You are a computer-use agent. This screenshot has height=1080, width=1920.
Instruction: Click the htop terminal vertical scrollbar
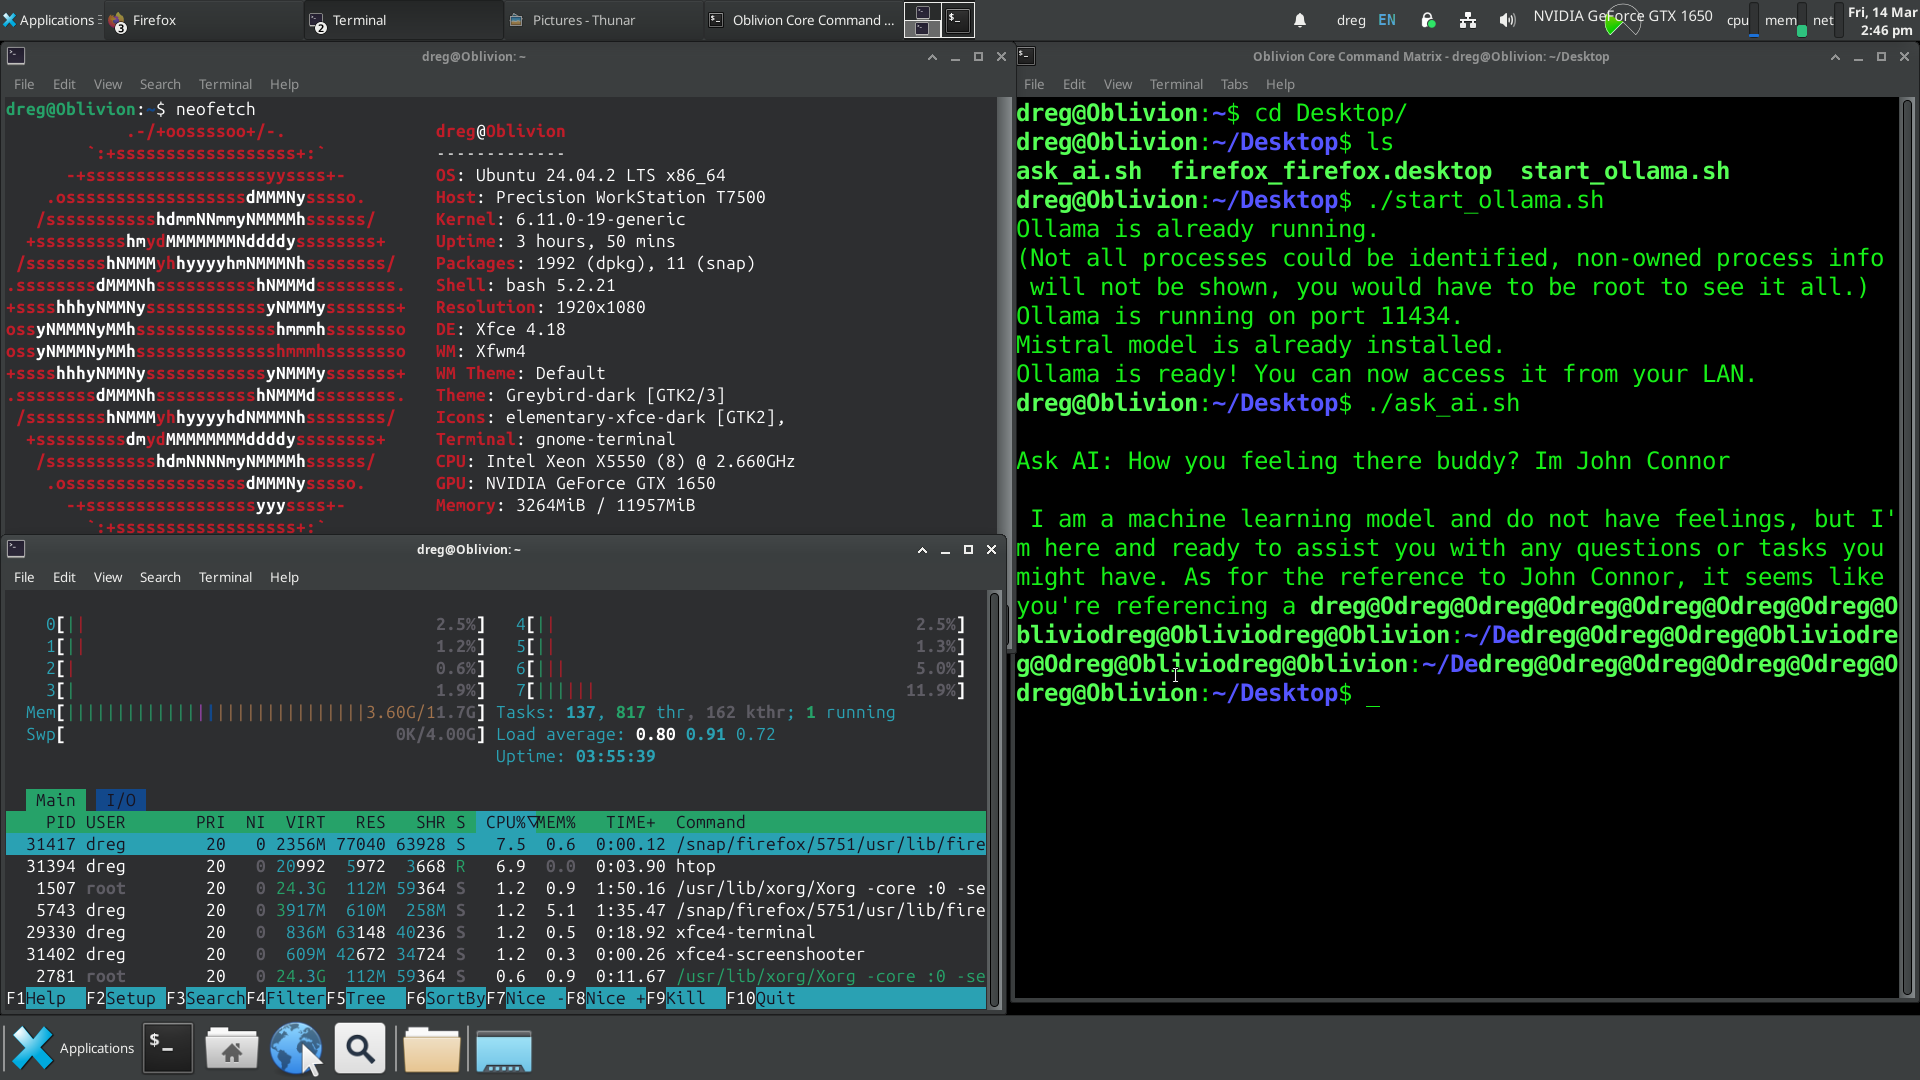tap(994, 800)
